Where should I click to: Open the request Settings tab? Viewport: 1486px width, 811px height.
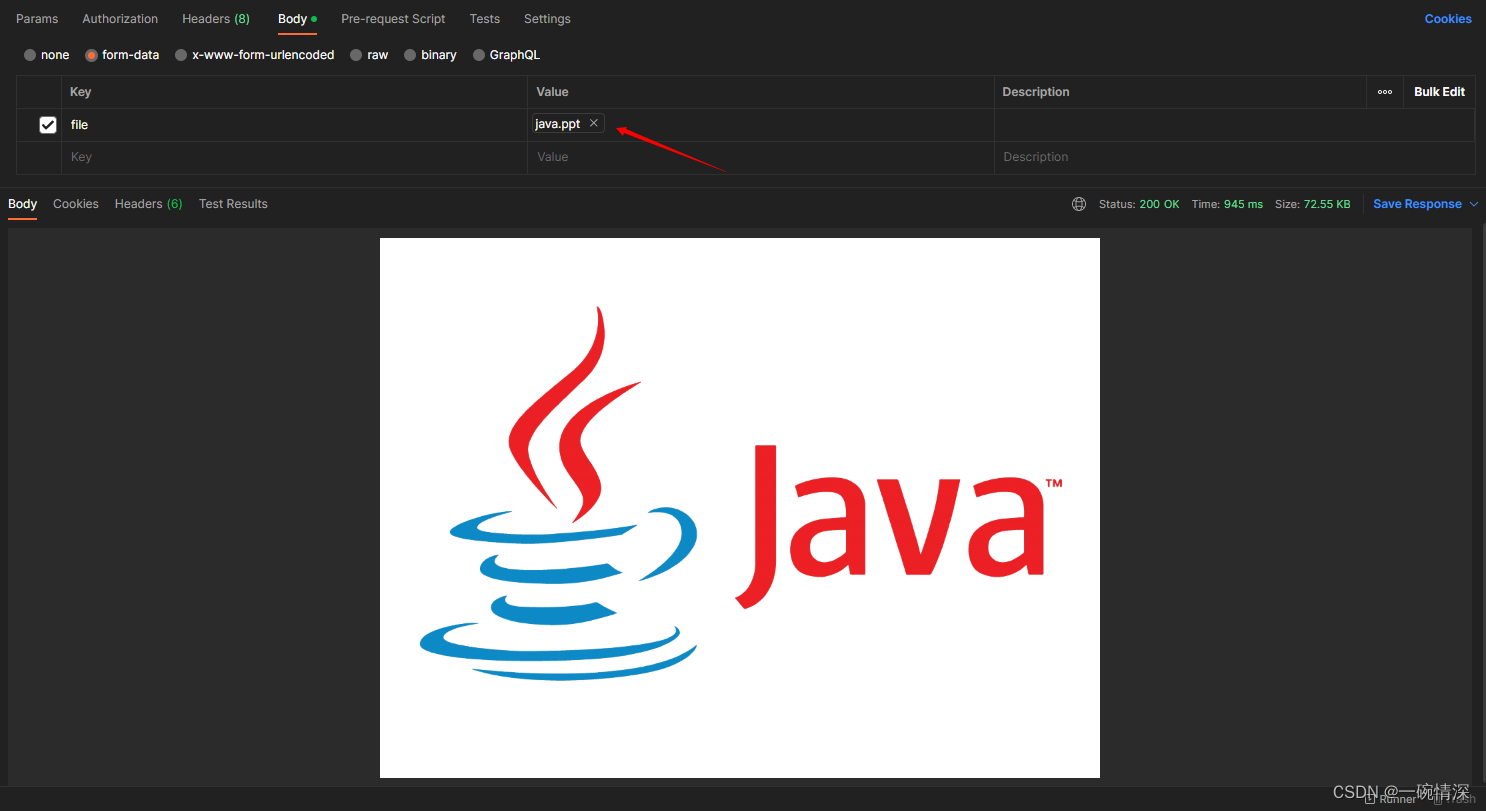tap(547, 19)
